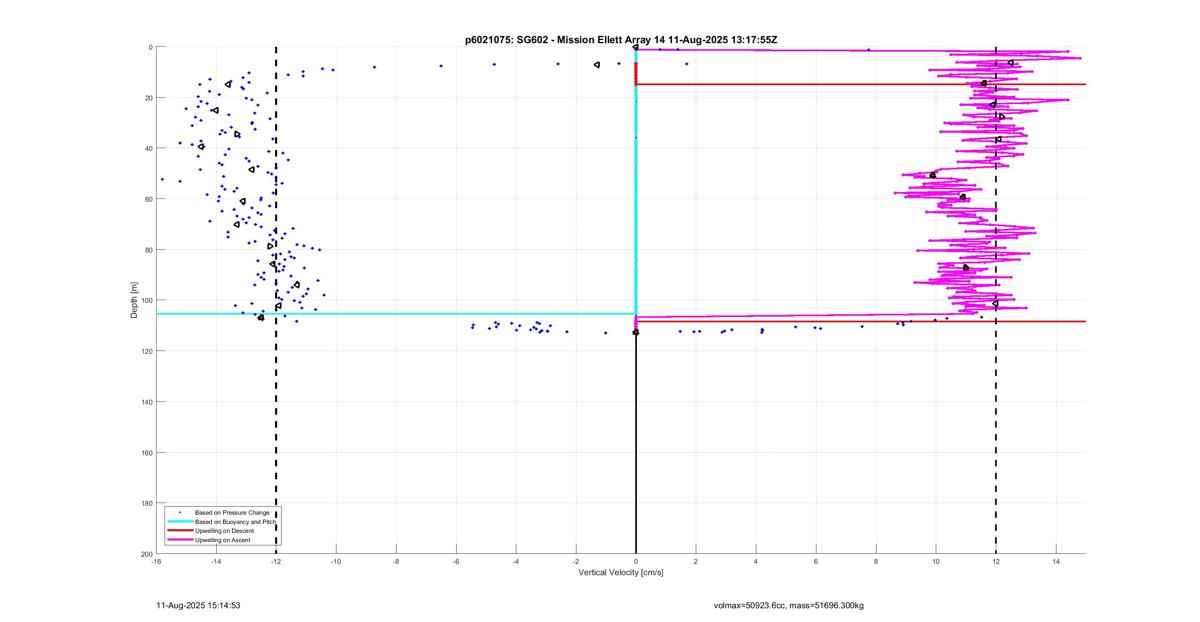Click the plot title starting "p6021075: SG602"

621,39
